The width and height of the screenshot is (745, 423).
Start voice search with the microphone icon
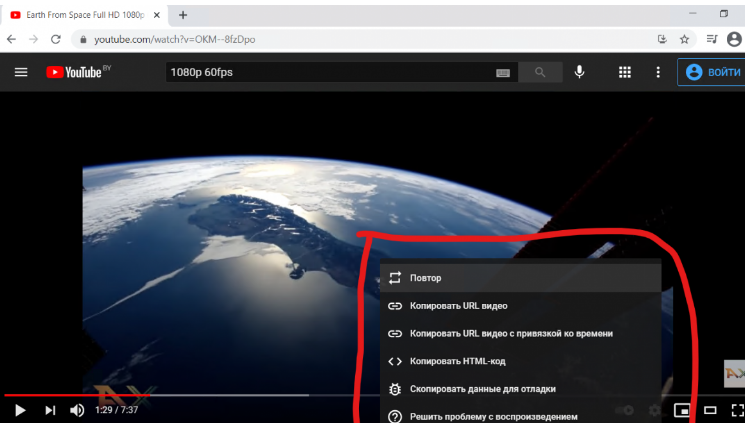point(579,72)
